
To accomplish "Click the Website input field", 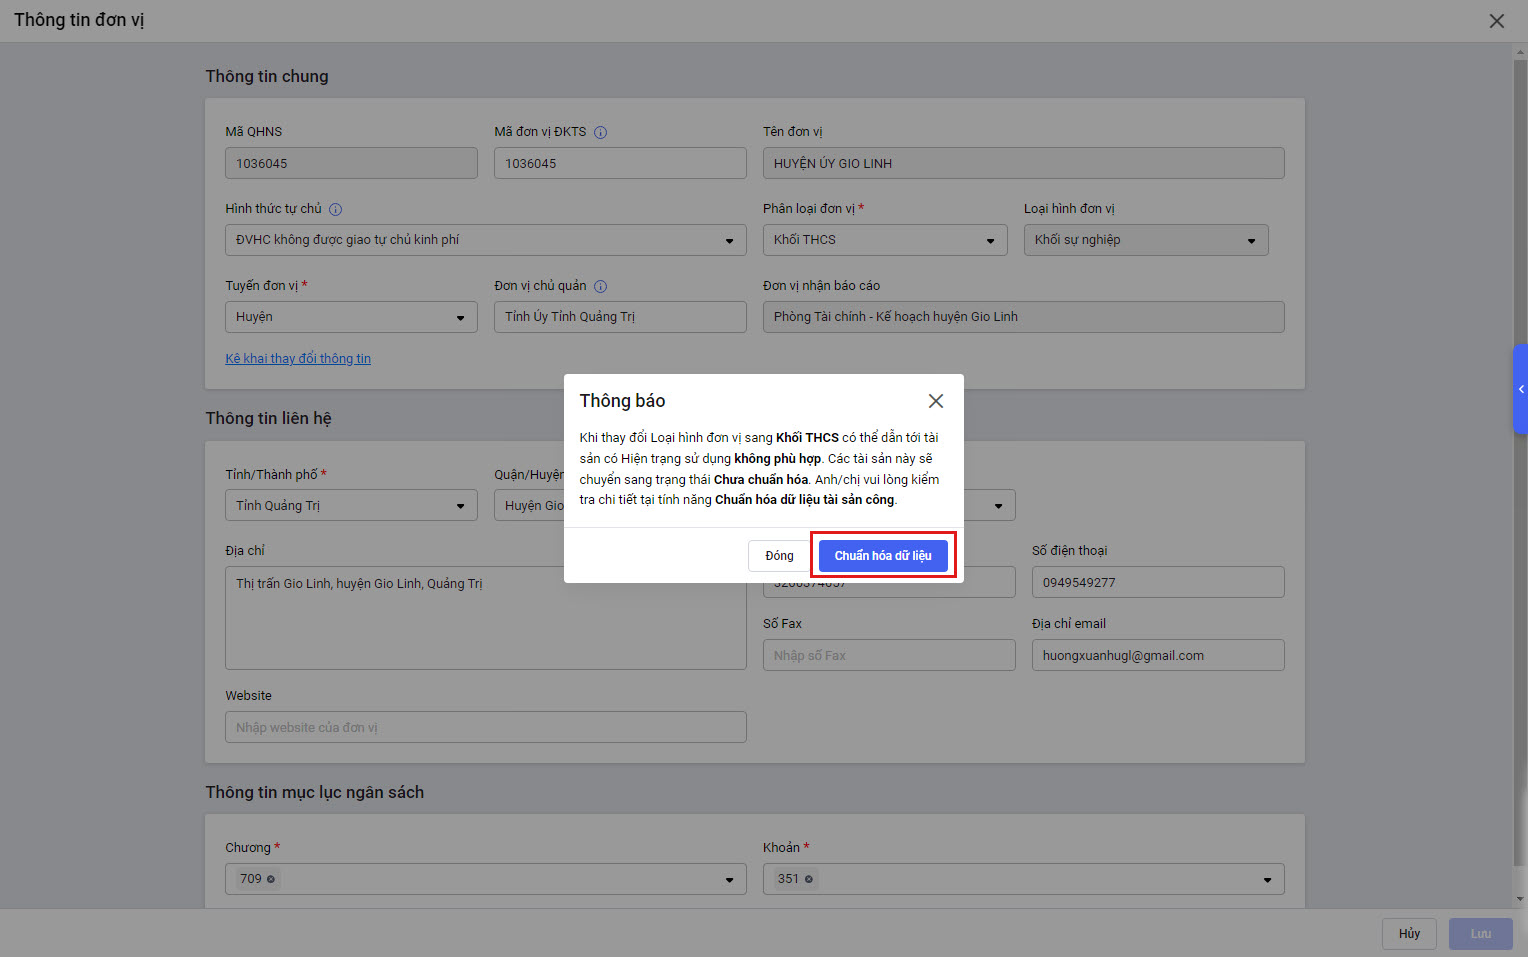I will click(485, 728).
